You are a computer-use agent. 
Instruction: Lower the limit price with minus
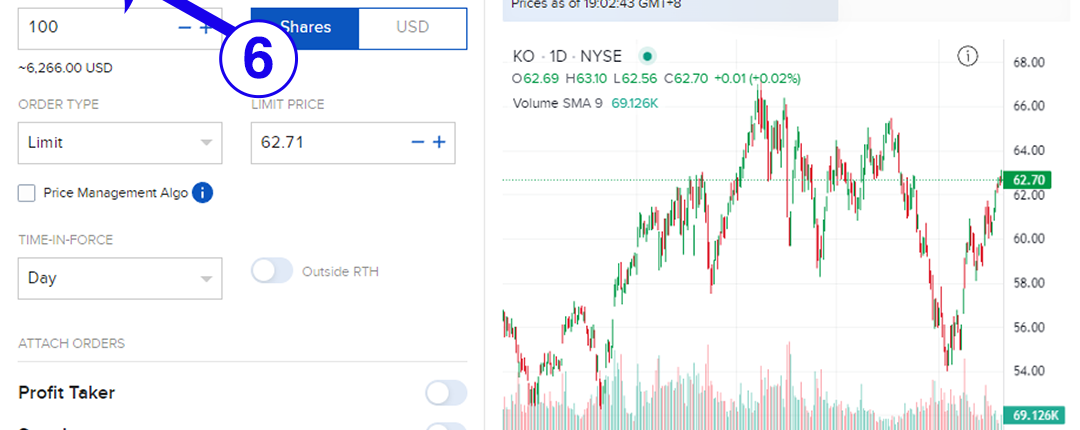pos(418,142)
